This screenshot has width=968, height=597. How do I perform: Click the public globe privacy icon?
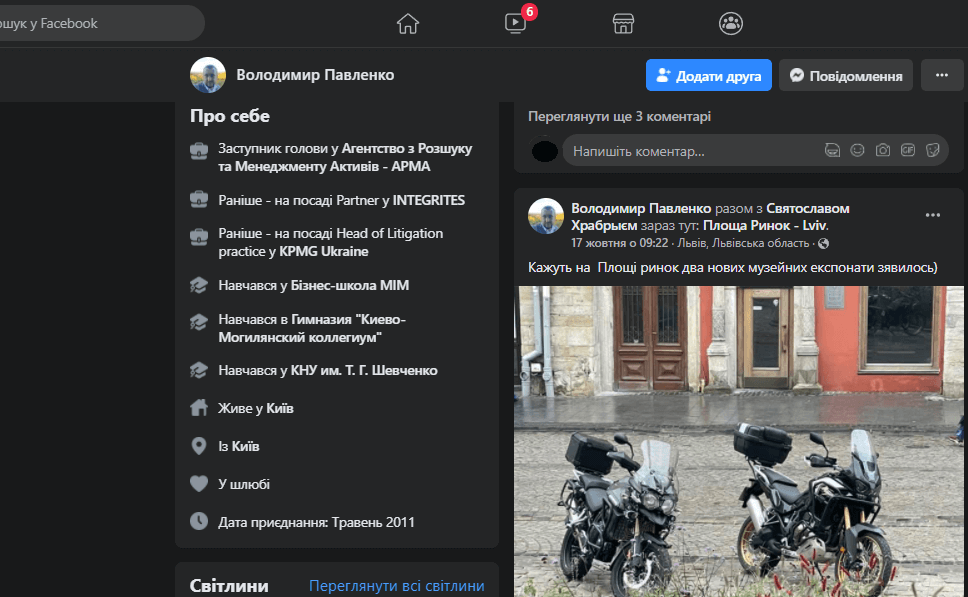[x=824, y=243]
